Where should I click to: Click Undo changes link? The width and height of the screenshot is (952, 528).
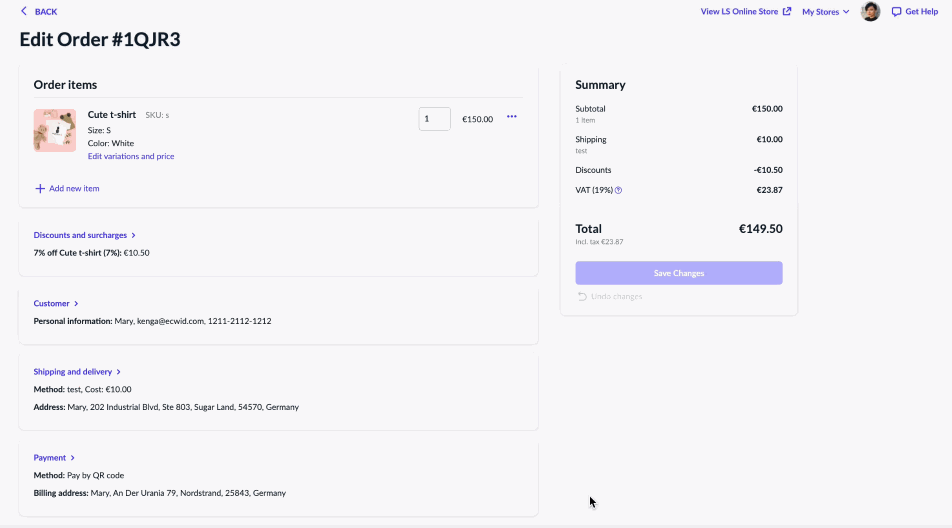pyautogui.click(x=616, y=296)
